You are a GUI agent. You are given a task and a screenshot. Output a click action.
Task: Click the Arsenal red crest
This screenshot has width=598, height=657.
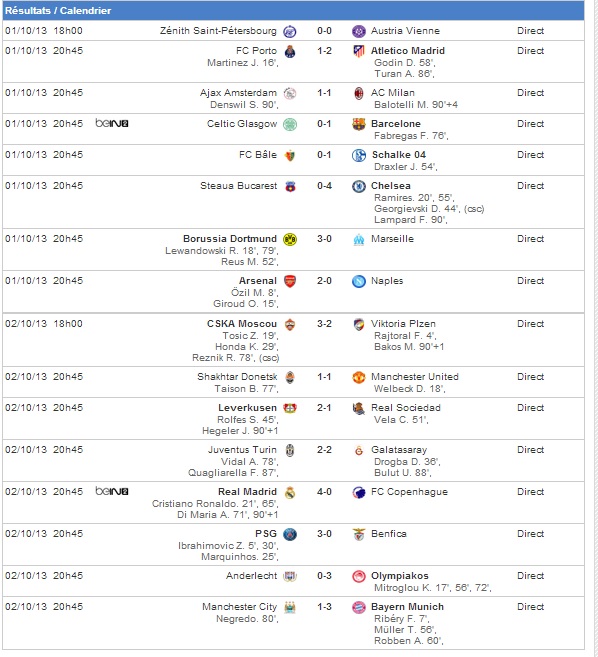[290, 281]
